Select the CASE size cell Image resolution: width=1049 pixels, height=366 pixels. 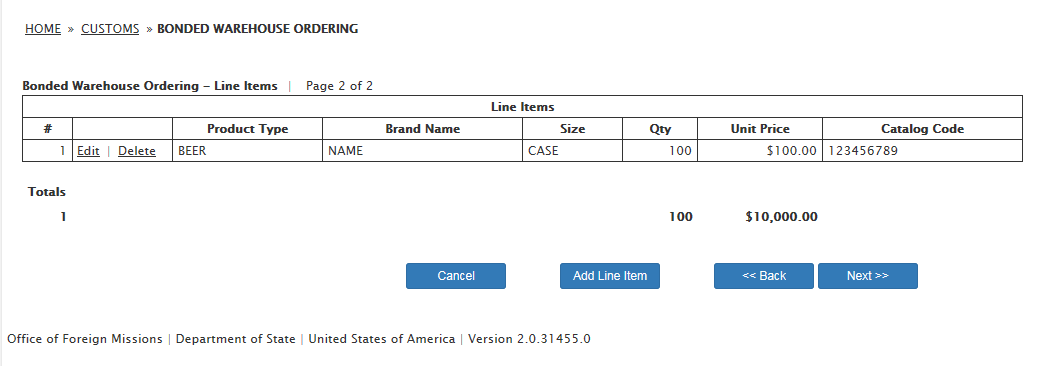click(x=573, y=151)
